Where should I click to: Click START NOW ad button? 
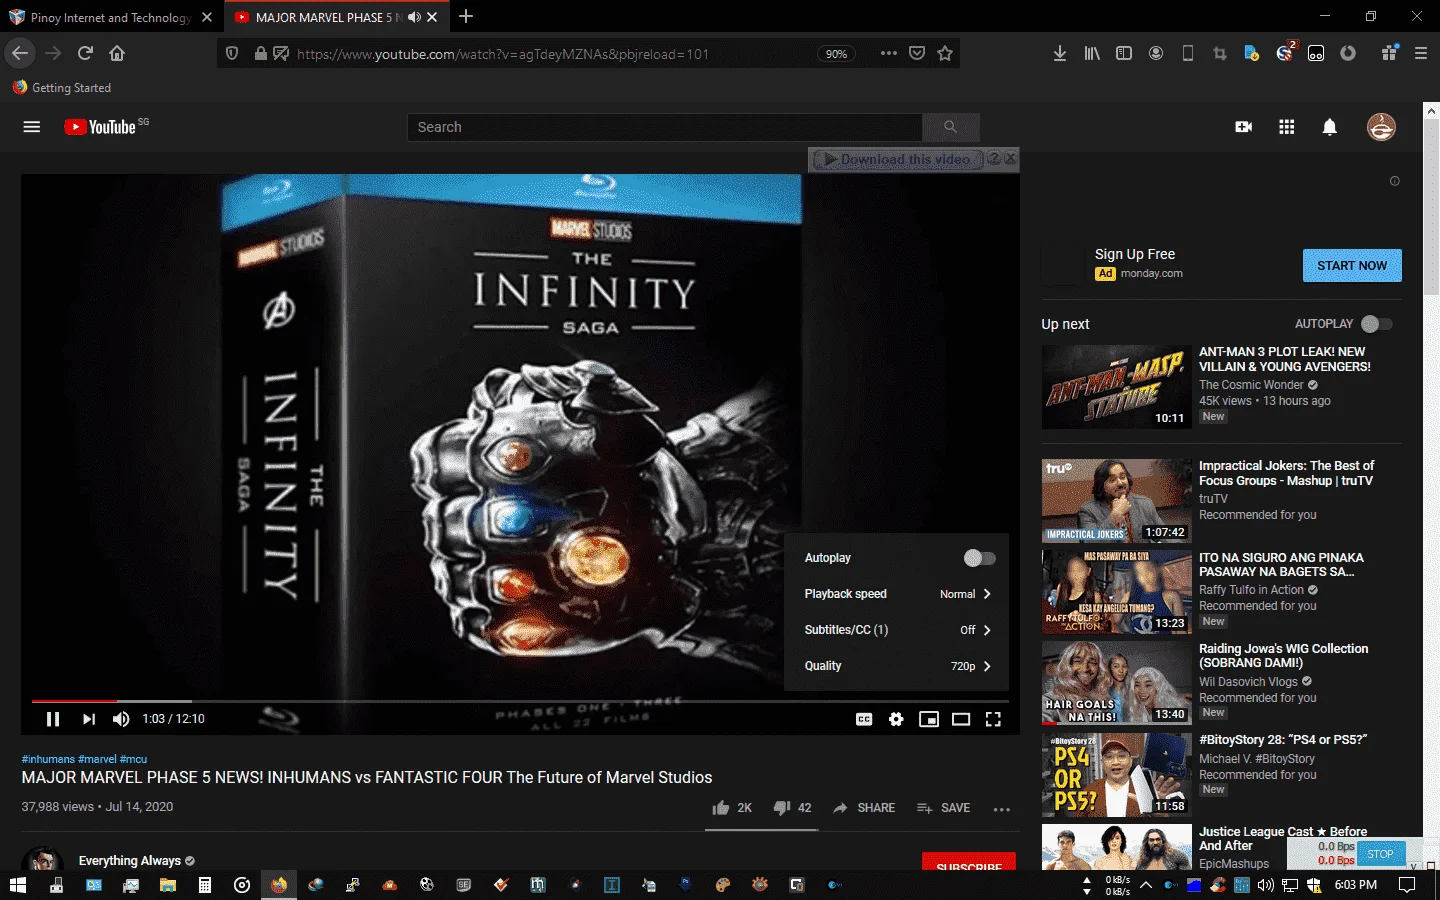pos(1352,266)
